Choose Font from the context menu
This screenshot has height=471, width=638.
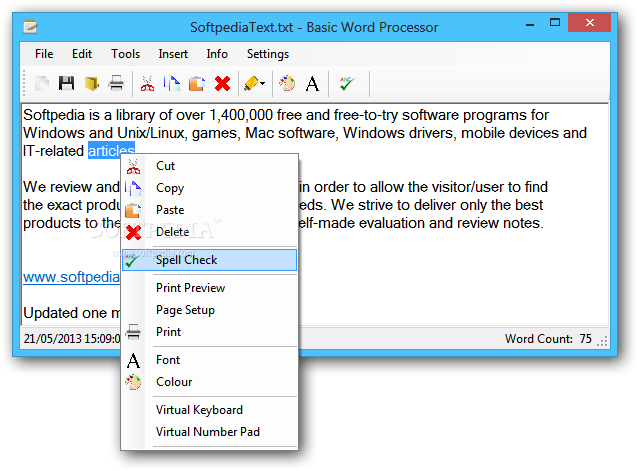(210, 360)
